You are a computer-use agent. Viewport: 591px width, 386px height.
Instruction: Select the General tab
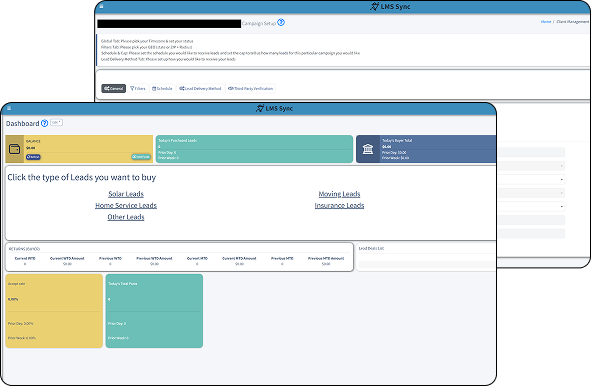point(113,89)
